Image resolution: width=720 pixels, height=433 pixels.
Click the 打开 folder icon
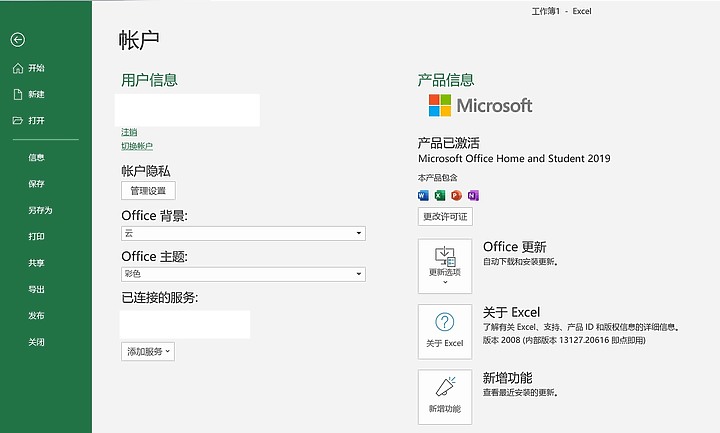click(x=18, y=121)
